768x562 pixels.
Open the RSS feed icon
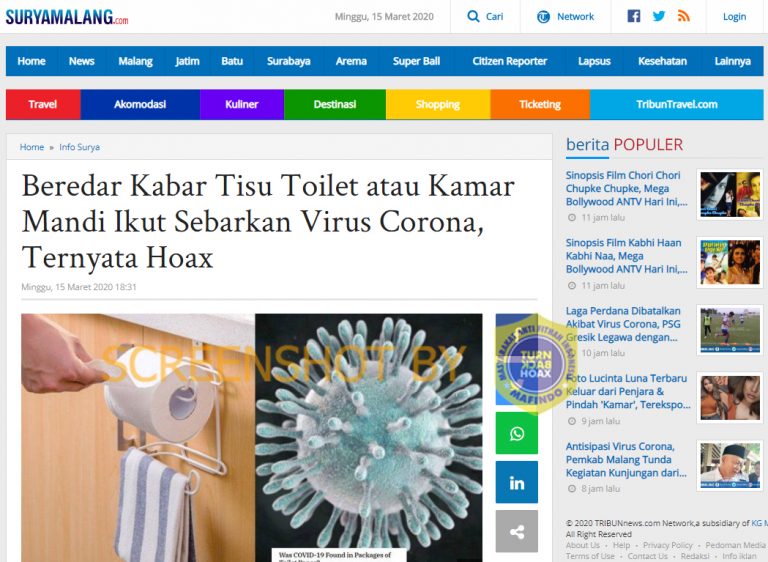684,16
